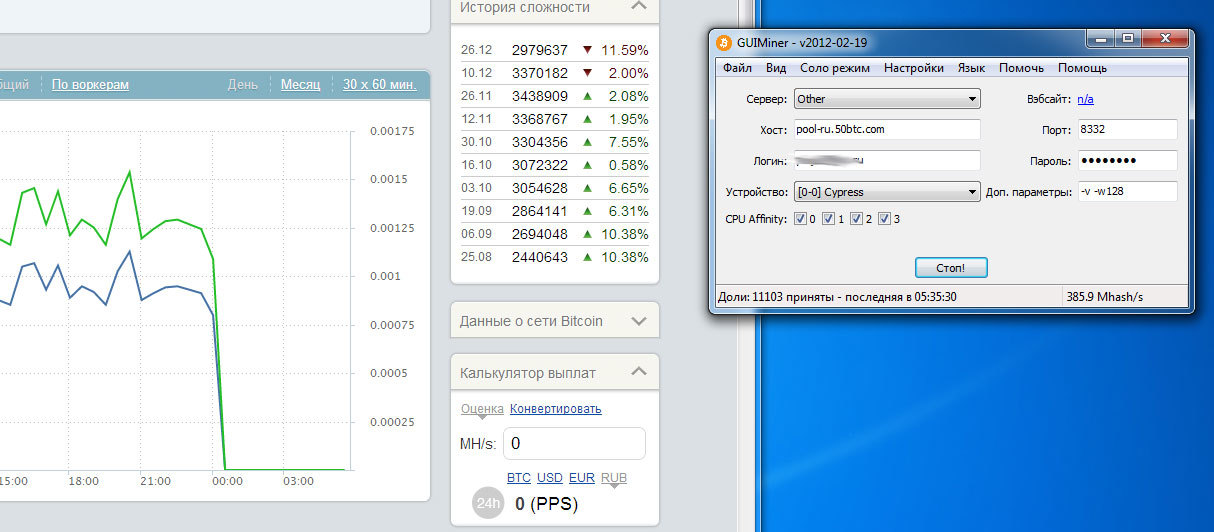Viewport: 1214px width, 532px height.
Task: Click difficulty value 2694048 for 06.09
Action: coord(540,234)
